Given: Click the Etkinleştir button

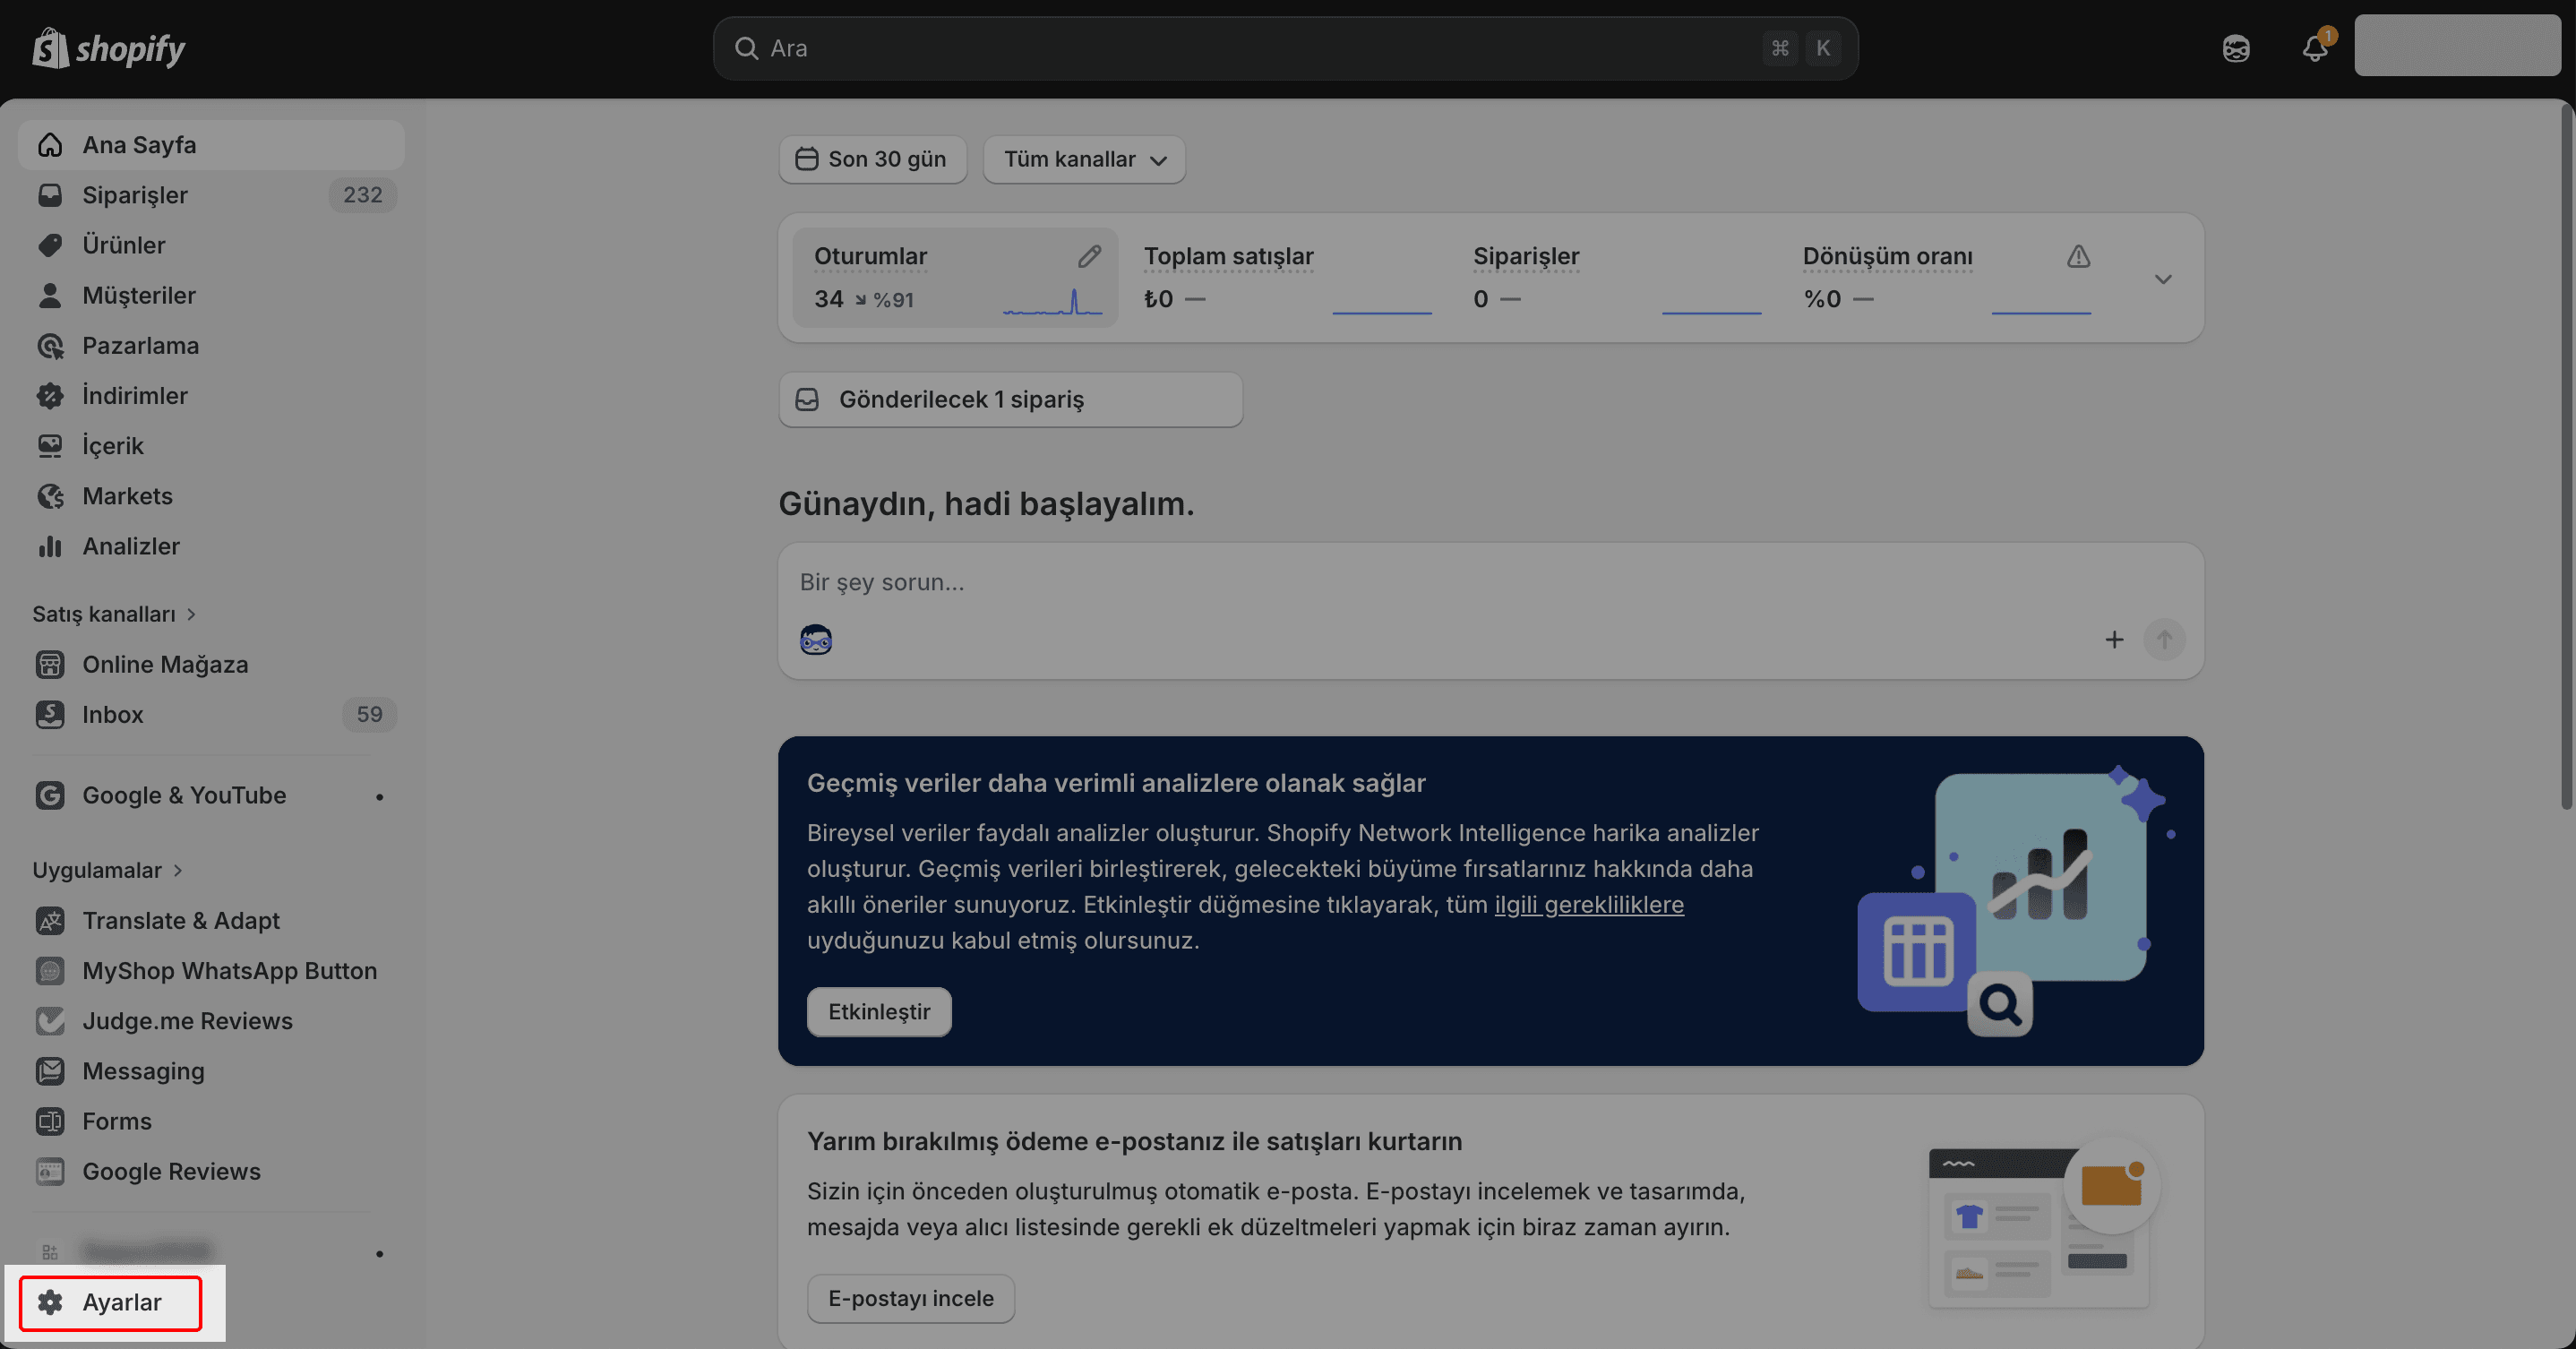Looking at the screenshot, I should [878, 1011].
